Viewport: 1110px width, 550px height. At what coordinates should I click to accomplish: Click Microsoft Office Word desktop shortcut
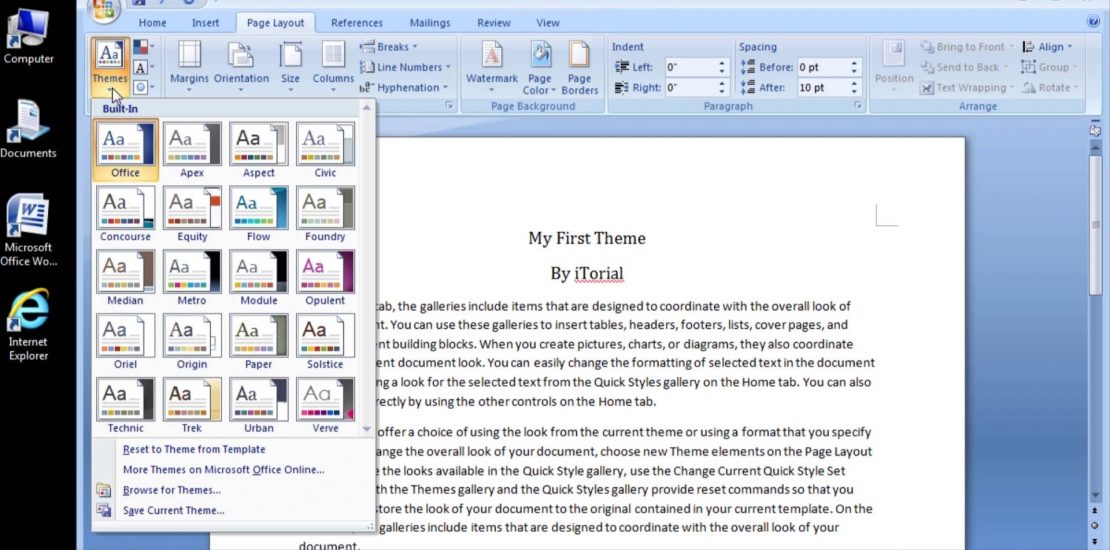pos(28,231)
